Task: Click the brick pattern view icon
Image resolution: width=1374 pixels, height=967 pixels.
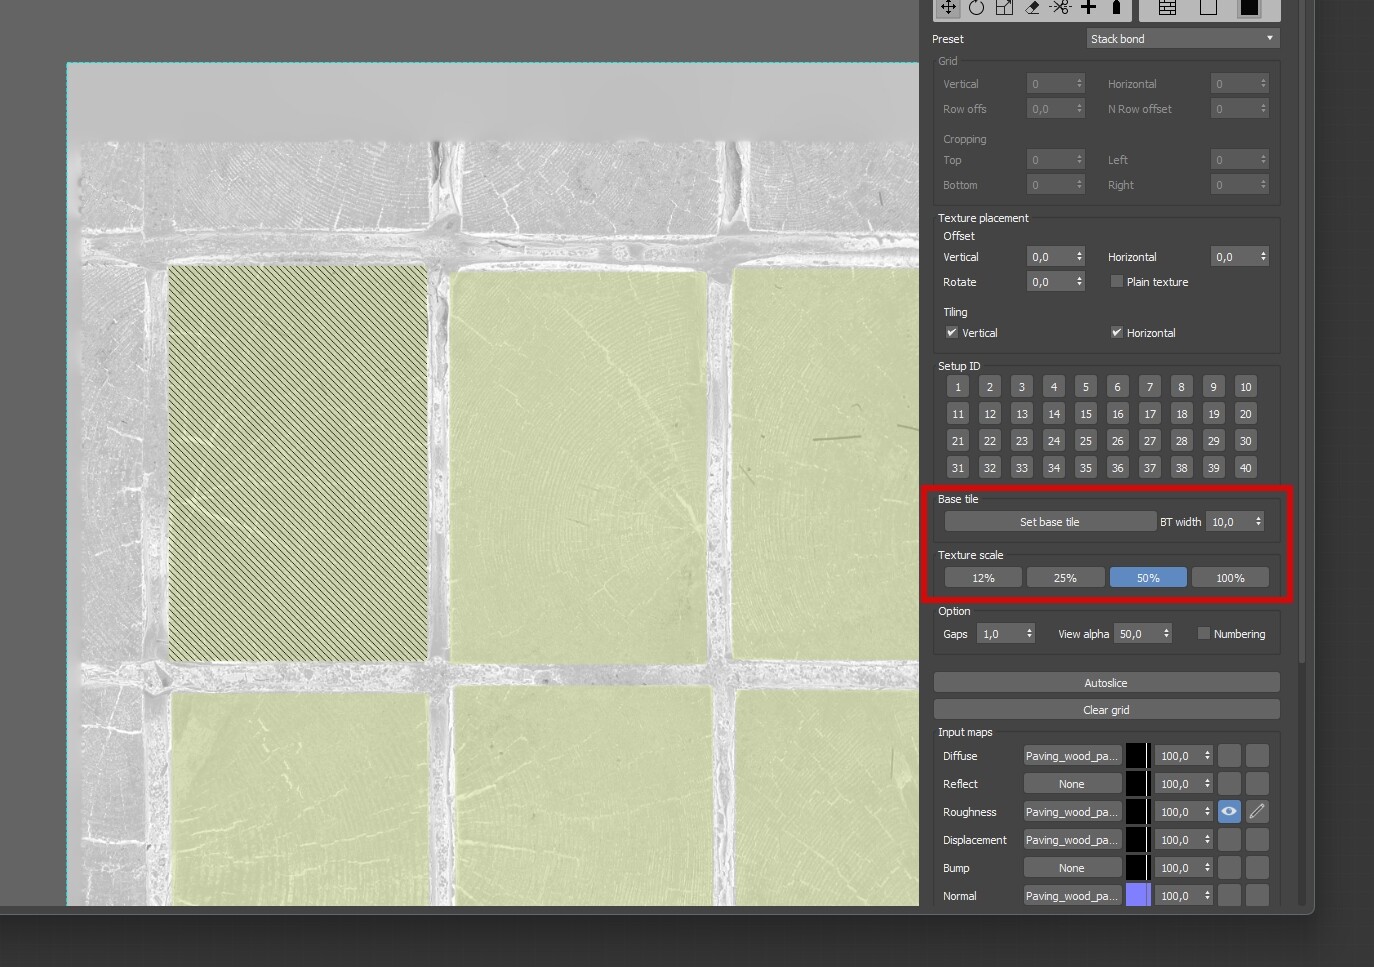Action: tap(1167, 8)
